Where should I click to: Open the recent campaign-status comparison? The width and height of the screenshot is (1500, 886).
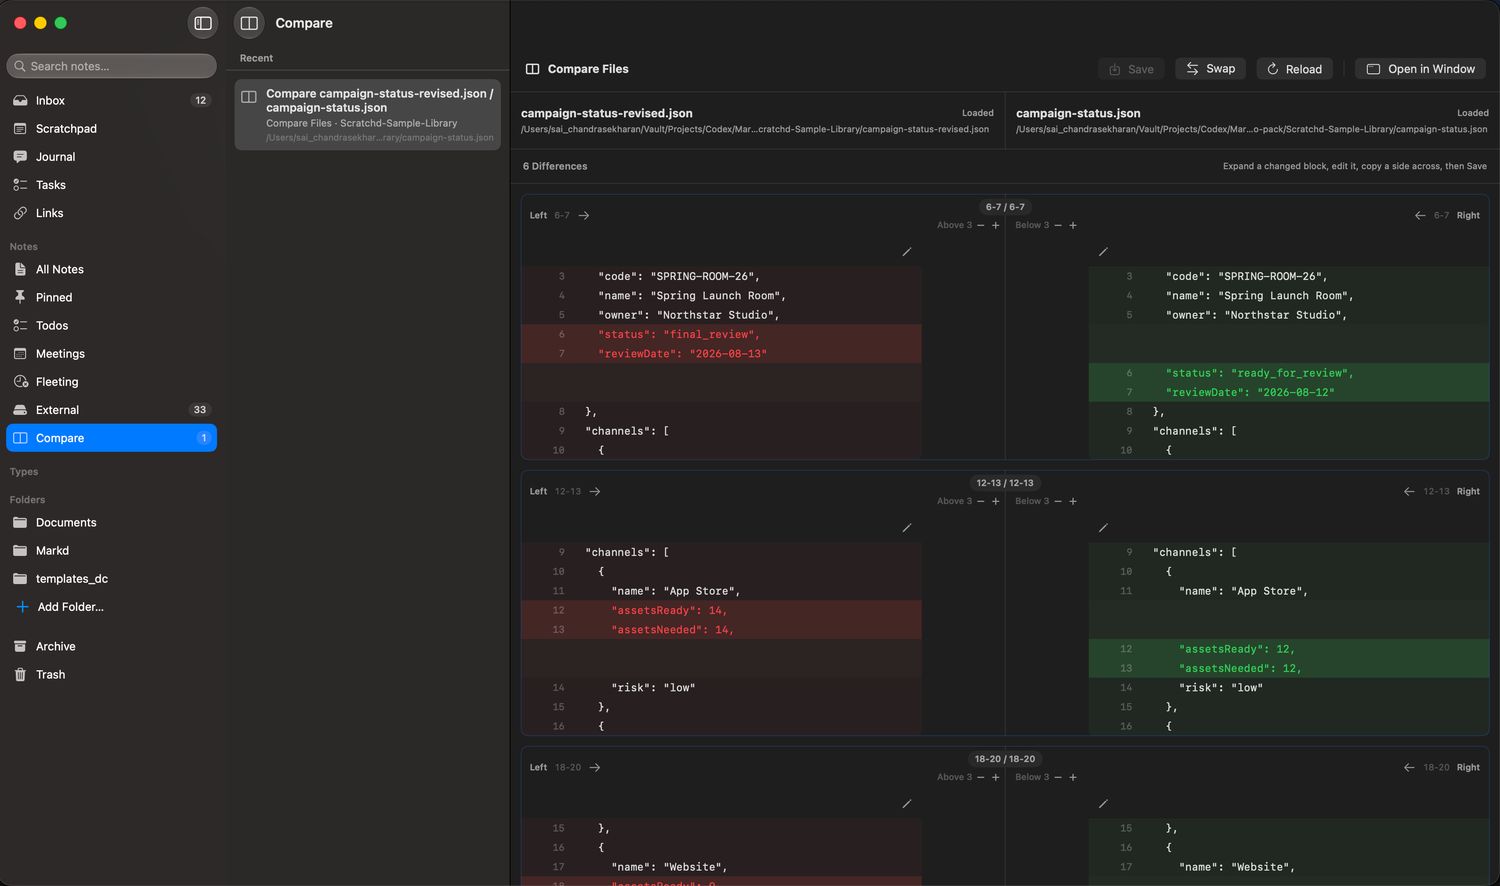pyautogui.click(x=367, y=115)
